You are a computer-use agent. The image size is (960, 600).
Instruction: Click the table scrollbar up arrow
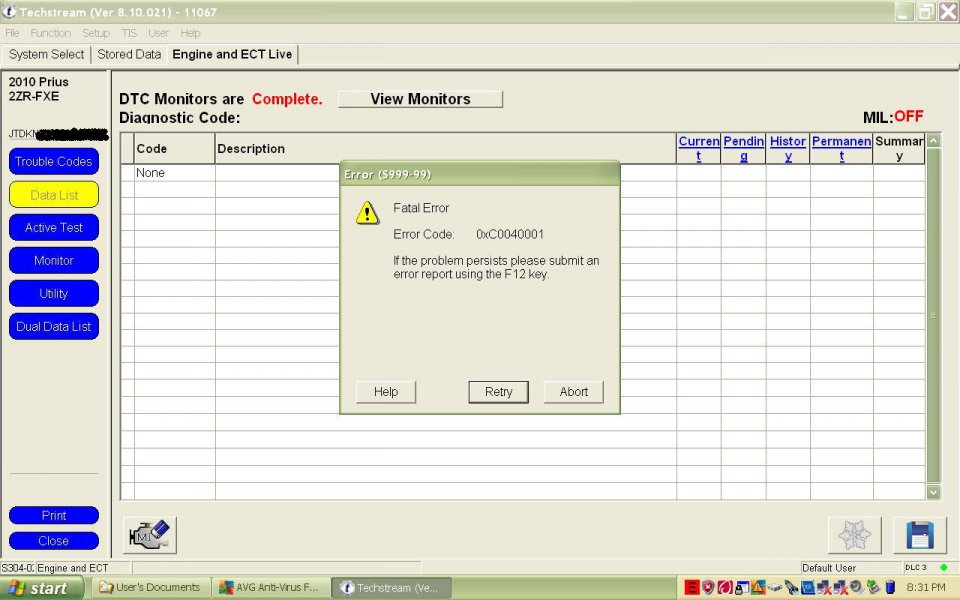(933, 141)
